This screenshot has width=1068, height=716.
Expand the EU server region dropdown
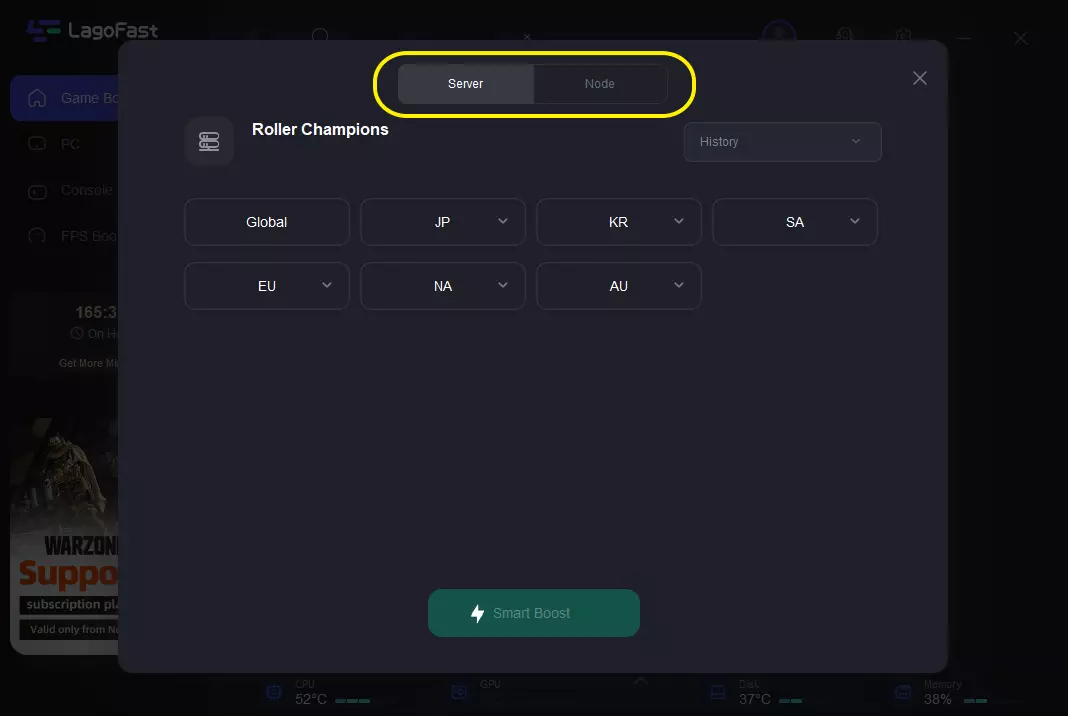tap(267, 286)
